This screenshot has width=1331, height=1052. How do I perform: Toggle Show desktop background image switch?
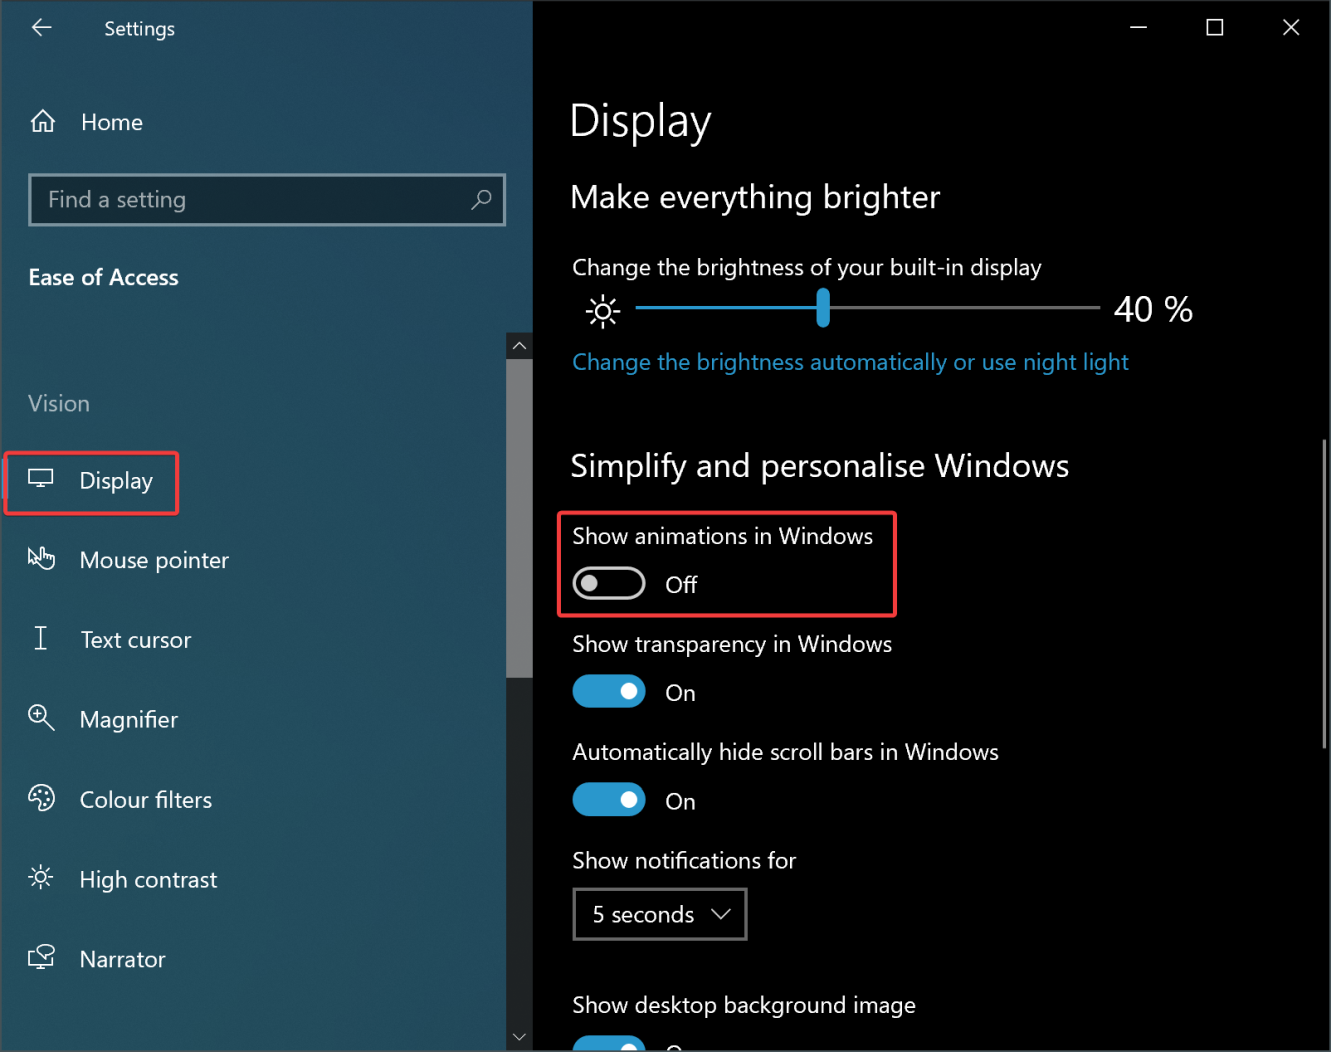(x=609, y=1043)
